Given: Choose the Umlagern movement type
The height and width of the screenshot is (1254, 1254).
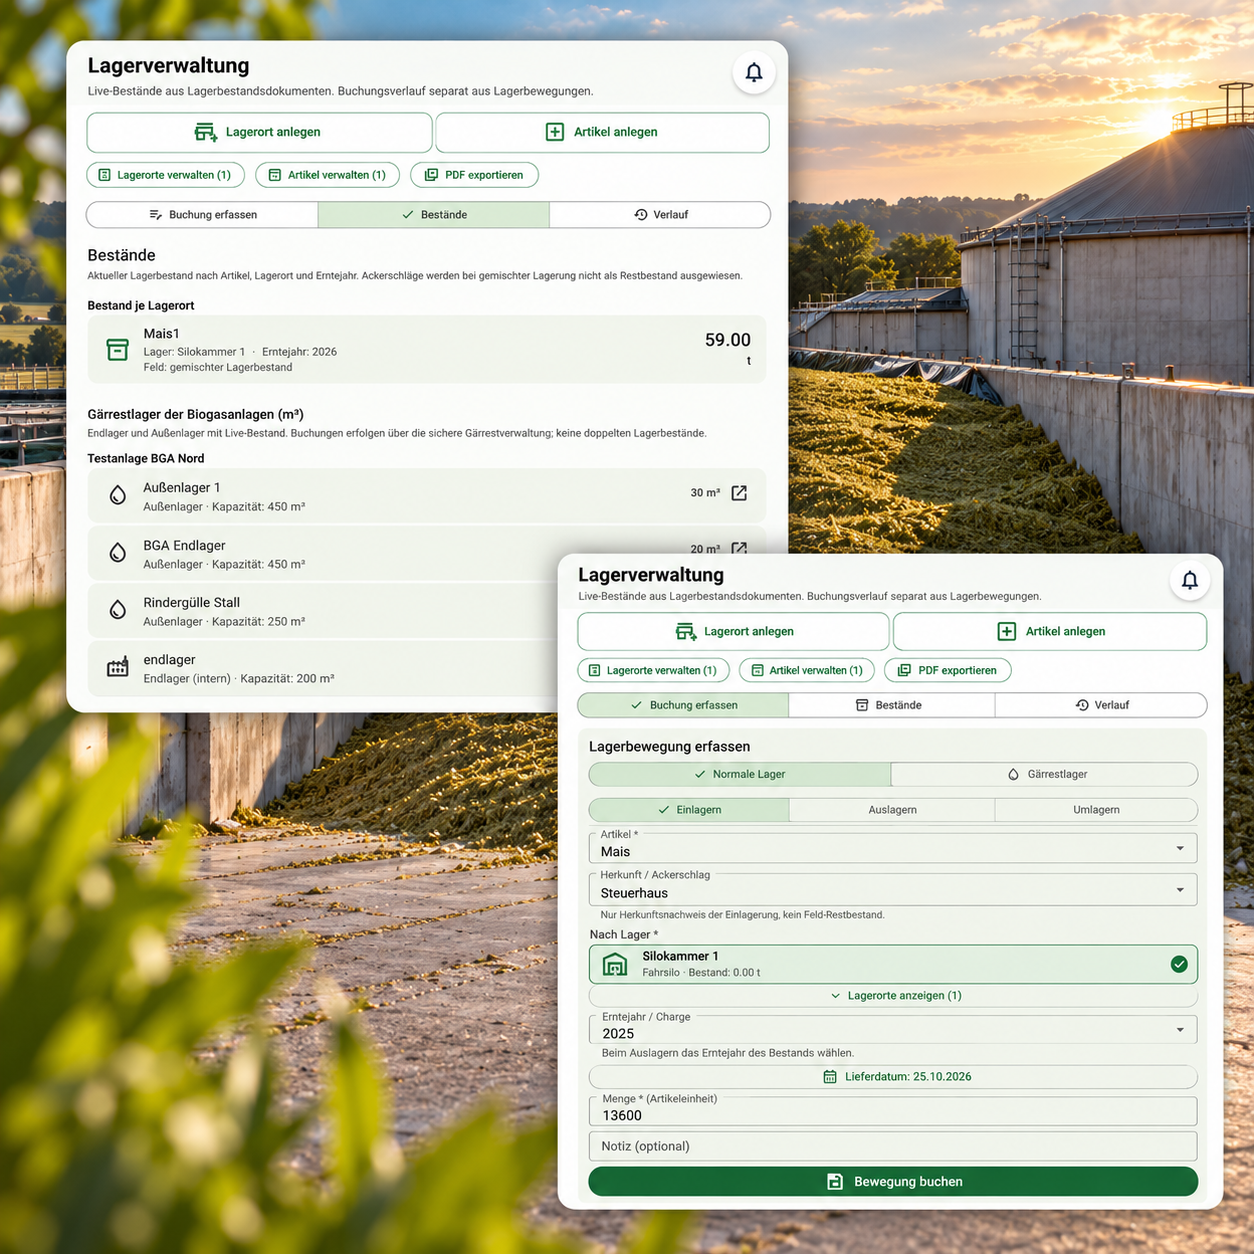Looking at the screenshot, I should pos(1096,810).
